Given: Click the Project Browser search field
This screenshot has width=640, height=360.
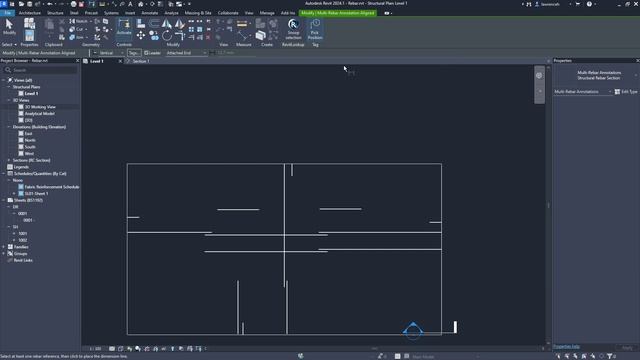Looking at the screenshot, I should point(41,70).
